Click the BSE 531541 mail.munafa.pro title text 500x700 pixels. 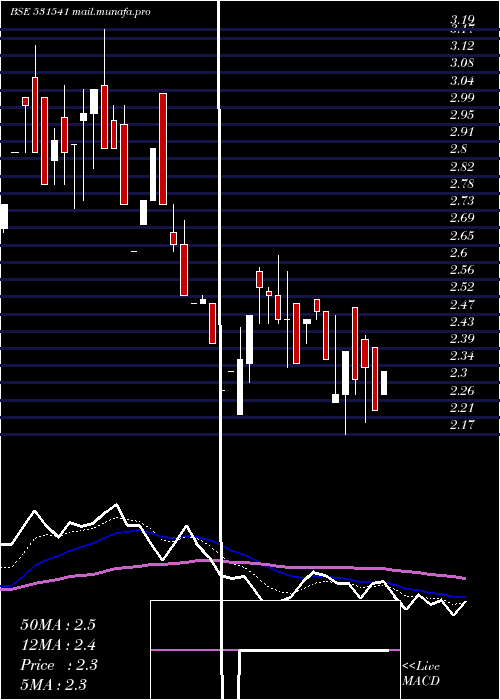point(80,12)
